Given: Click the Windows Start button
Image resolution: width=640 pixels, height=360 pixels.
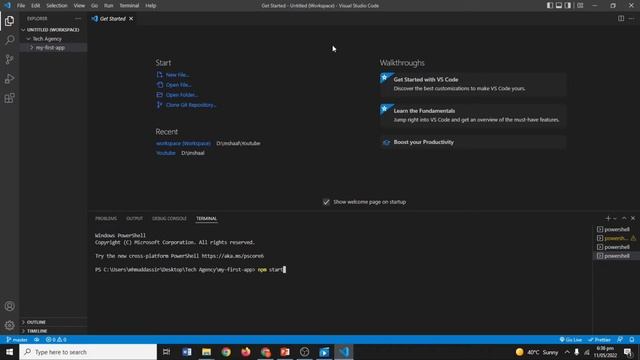Looking at the screenshot, I should coord(9,352).
